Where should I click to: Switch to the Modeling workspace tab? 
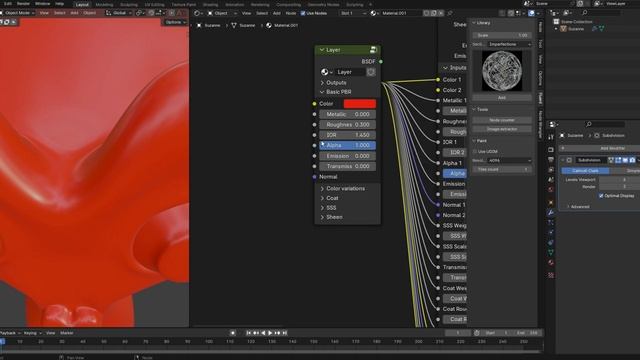click(x=104, y=4)
